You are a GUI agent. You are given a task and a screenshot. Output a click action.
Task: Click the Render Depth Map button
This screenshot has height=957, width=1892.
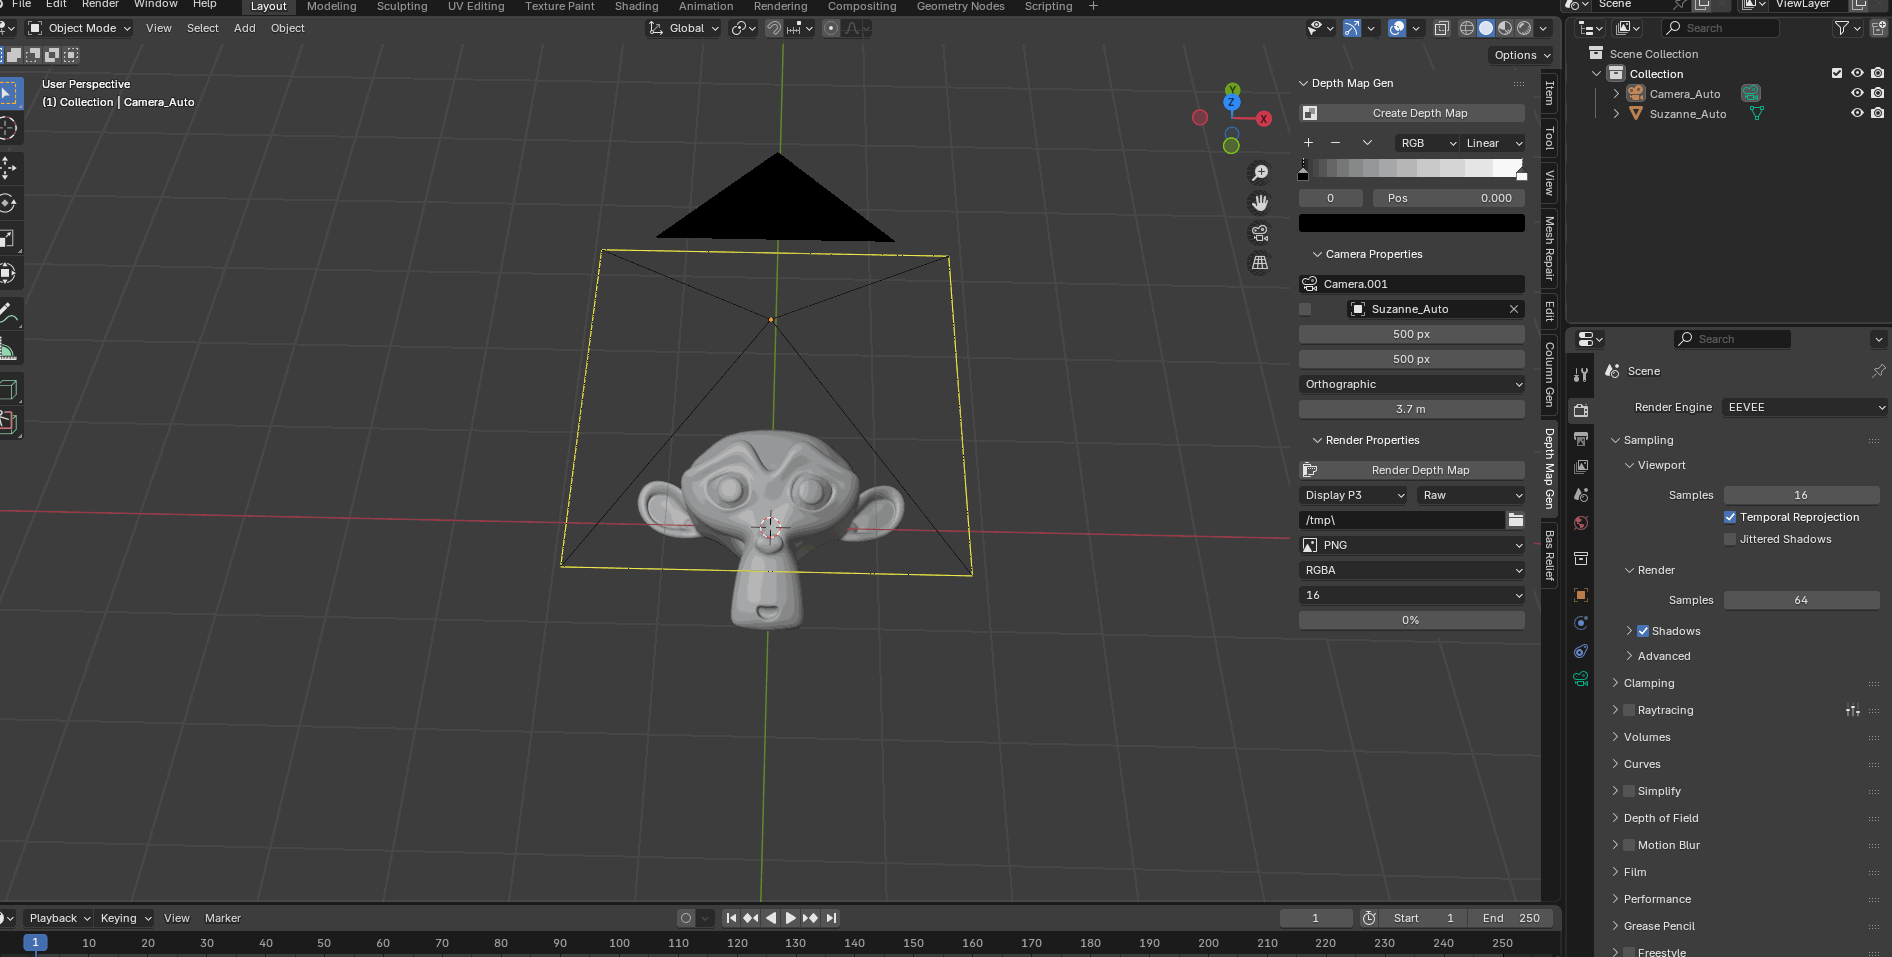click(1412, 470)
